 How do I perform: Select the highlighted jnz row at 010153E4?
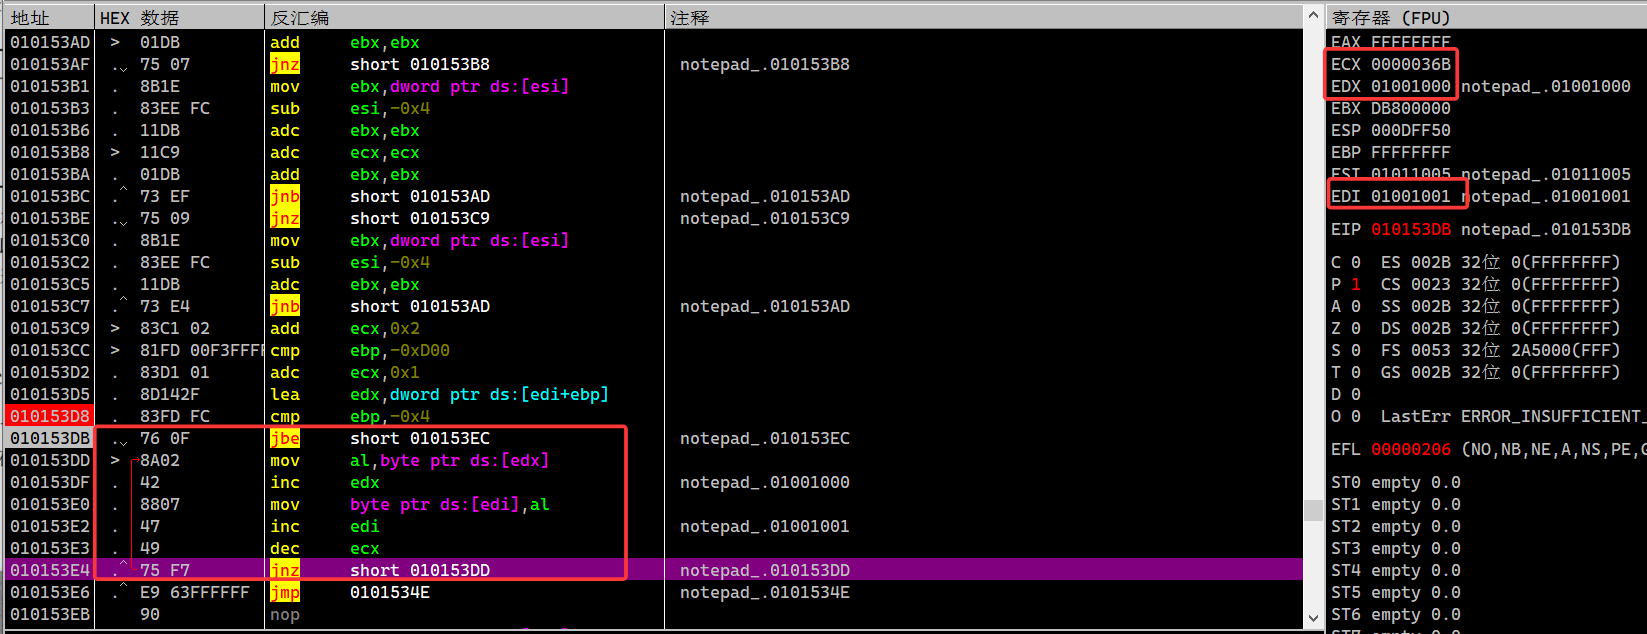coord(420,570)
